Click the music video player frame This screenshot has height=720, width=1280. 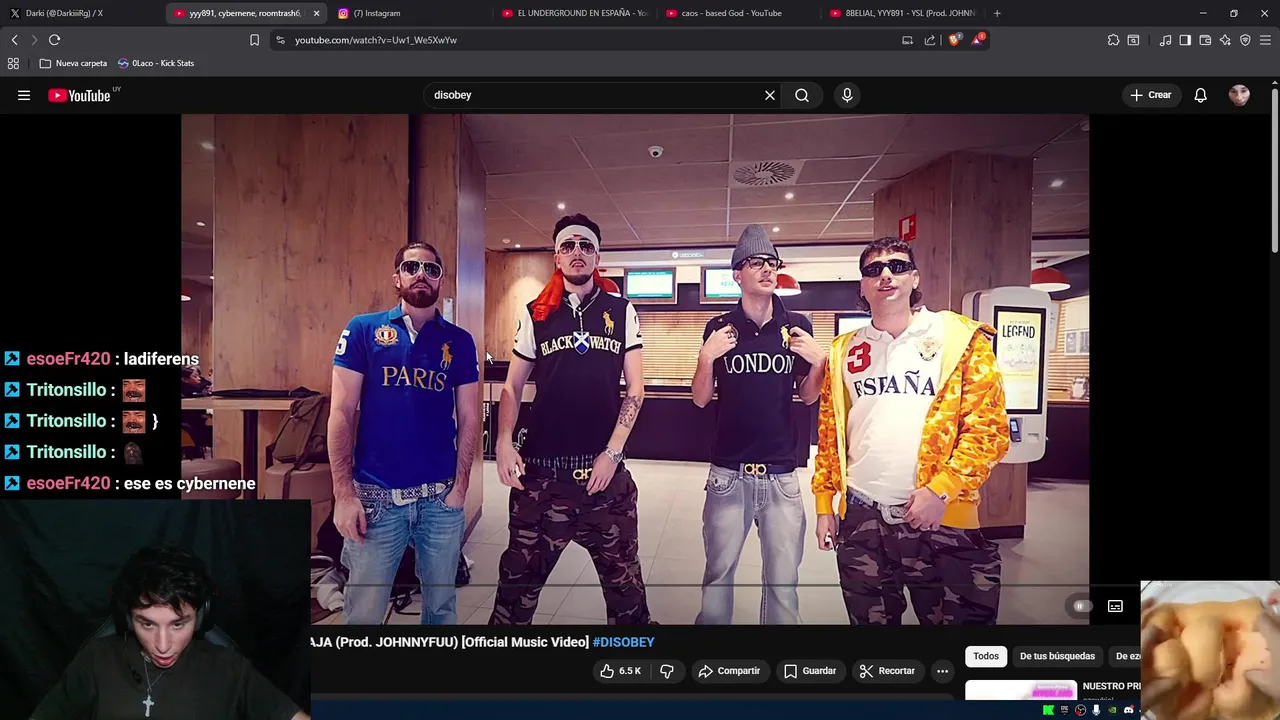[635, 369]
